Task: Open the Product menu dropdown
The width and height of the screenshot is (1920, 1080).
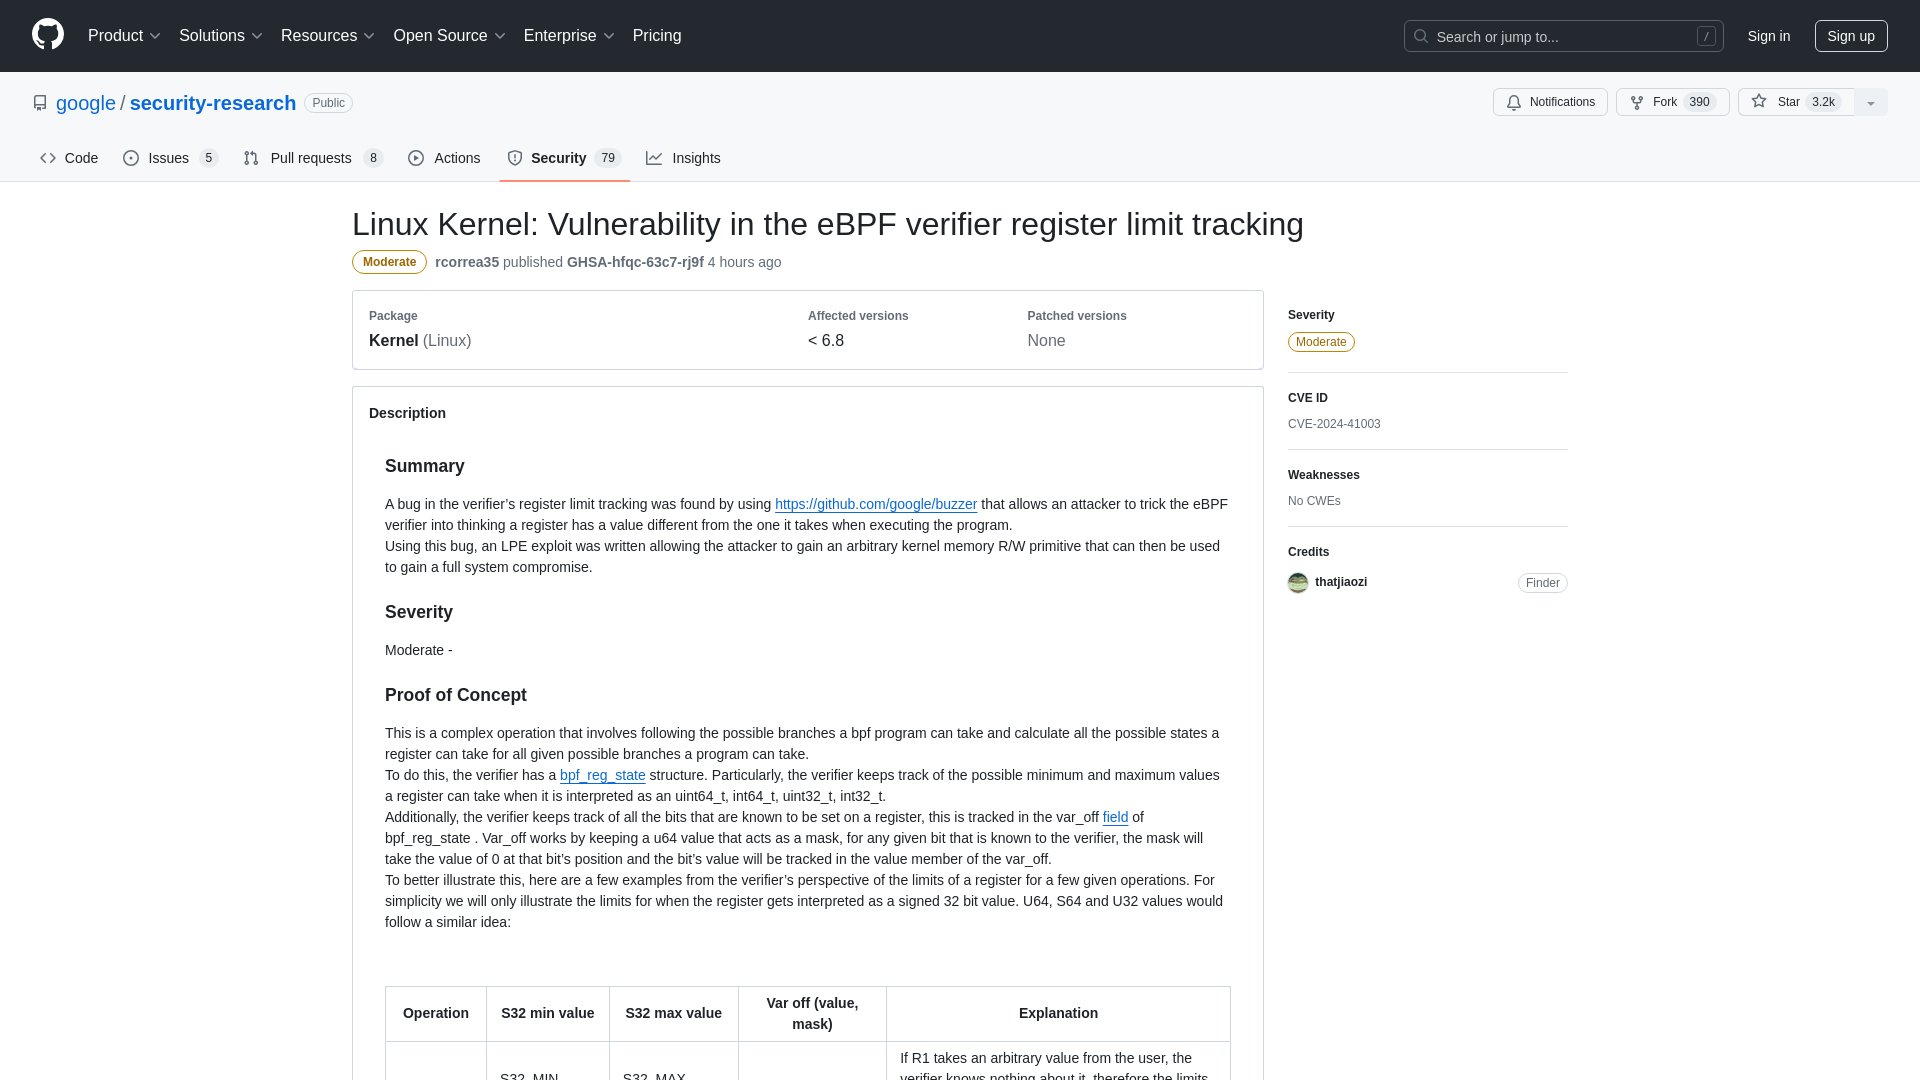Action: click(x=124, y=36)
